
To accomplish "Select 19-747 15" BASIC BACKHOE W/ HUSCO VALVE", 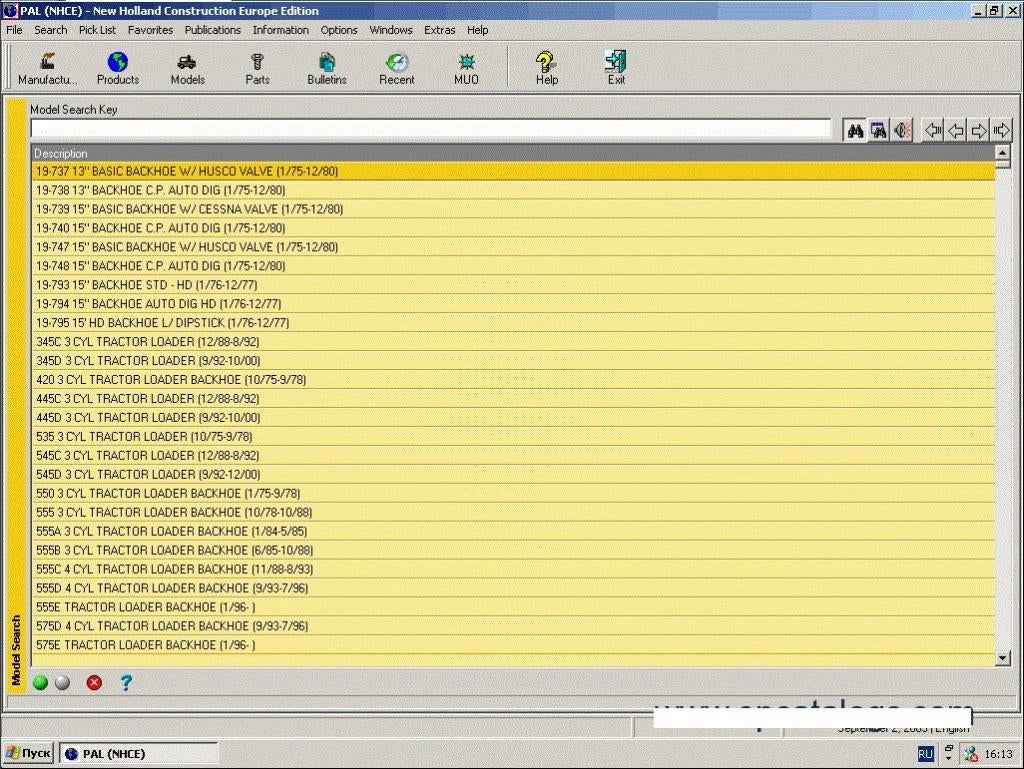I will pyautogui.click(x=513, y=247).
